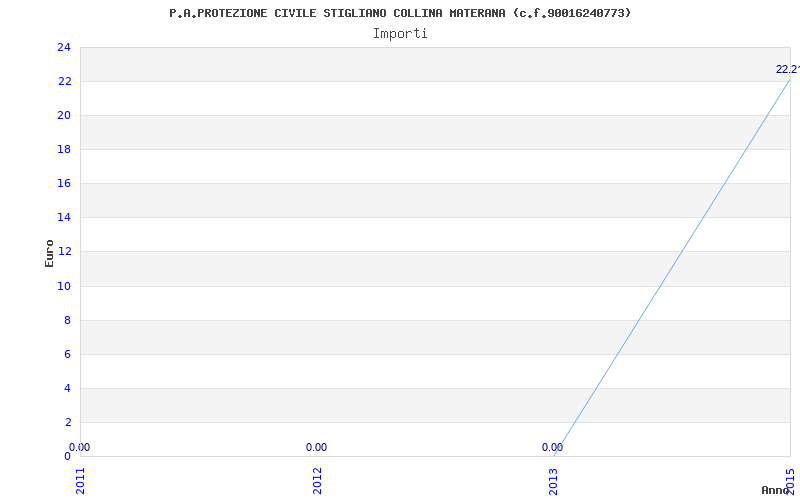Screen dimensions: 800x500
Task: Click the Importi subtitle
Action: point(400,34)
